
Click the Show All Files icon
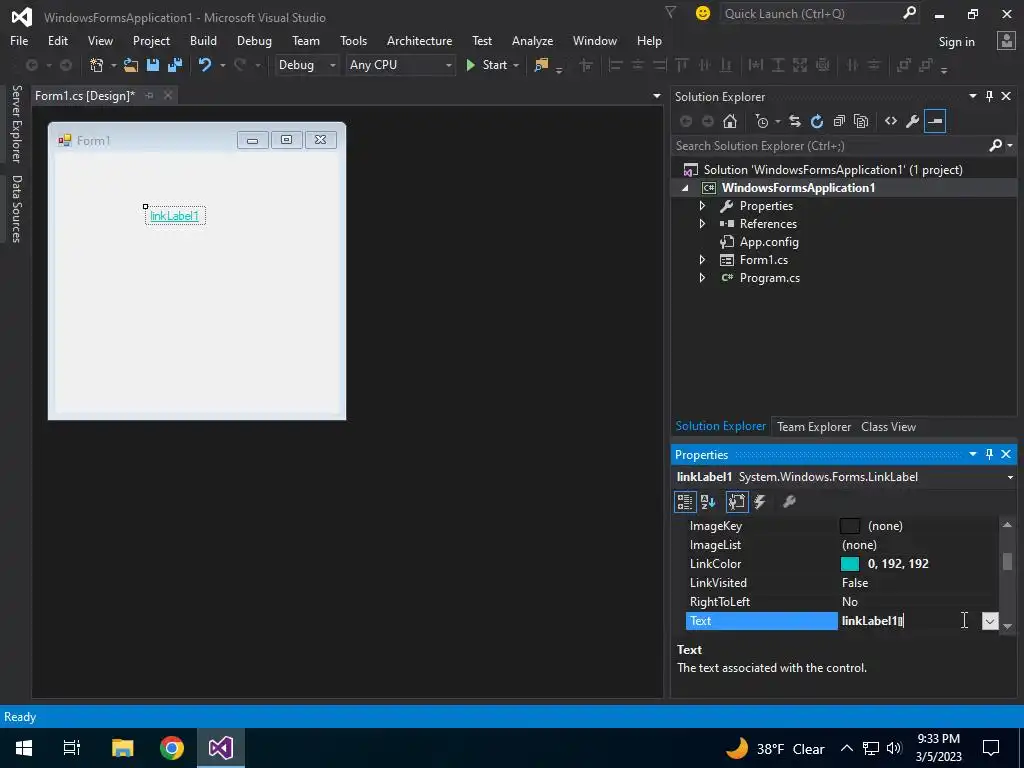pos(861,121)
